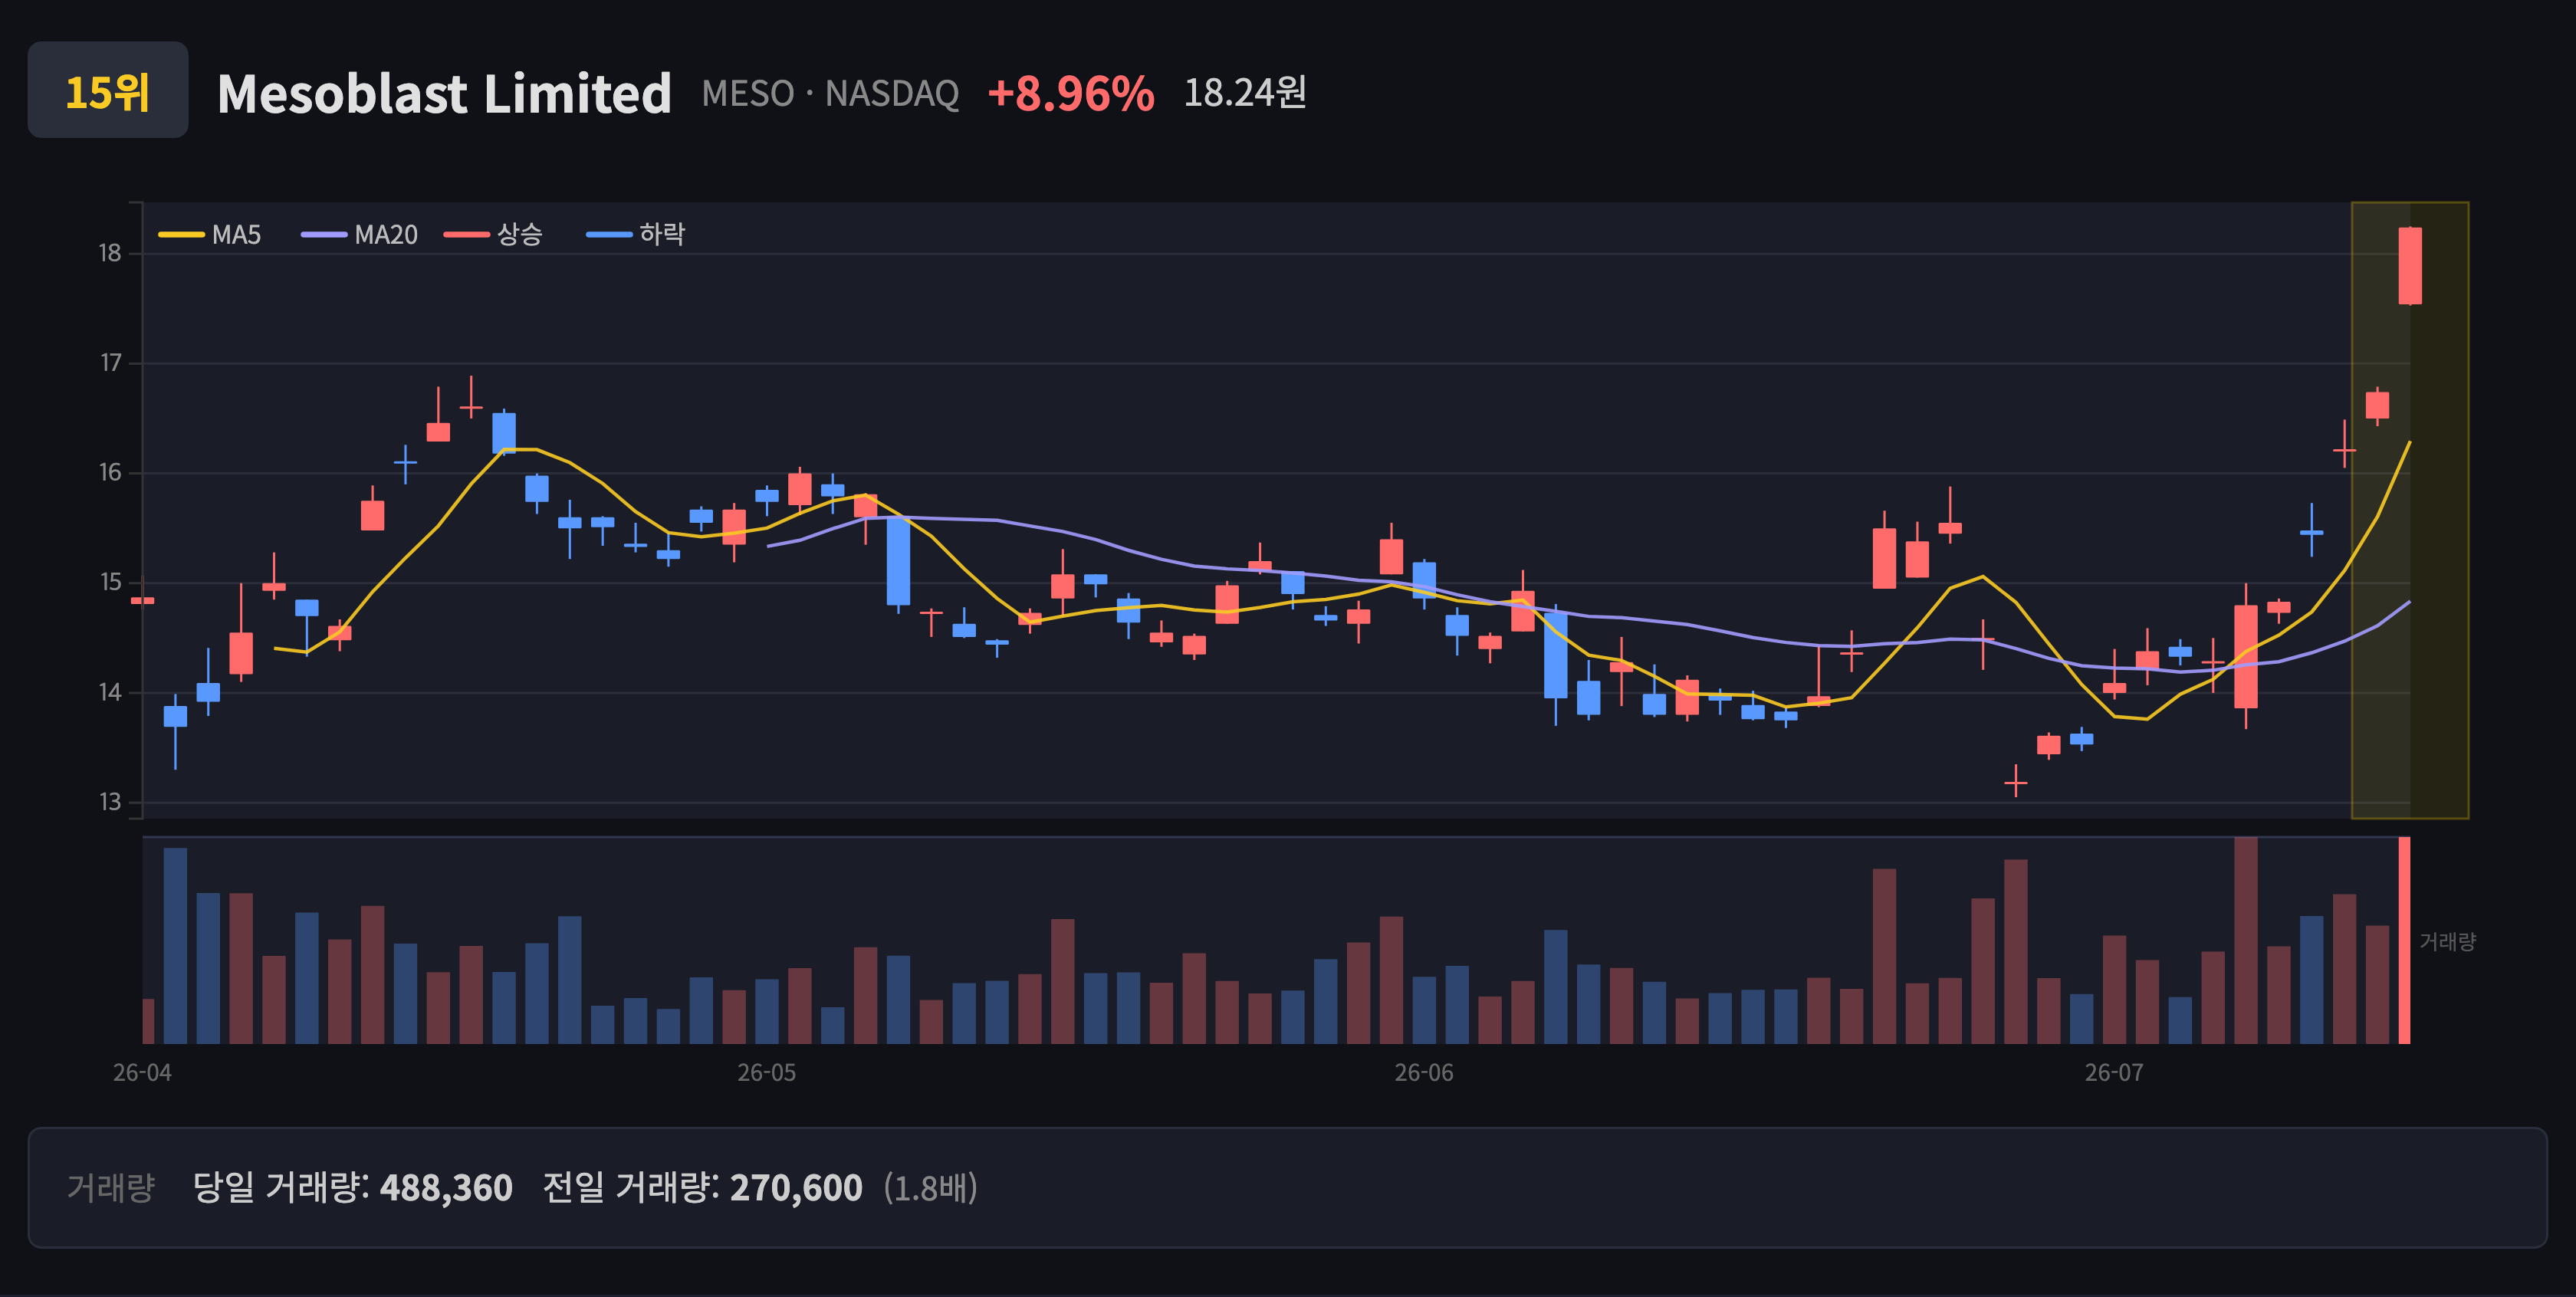Toggle the MA5 legend entry
The image size is (2576, 1297).
210,234
